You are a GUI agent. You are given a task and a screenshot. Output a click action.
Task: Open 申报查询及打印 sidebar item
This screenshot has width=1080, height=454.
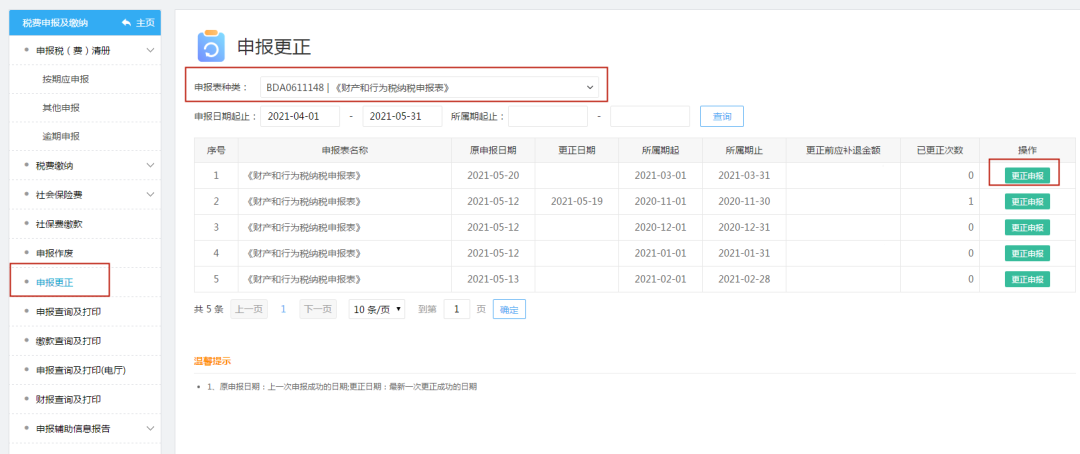pyautogui.click(x=69, y=311)
